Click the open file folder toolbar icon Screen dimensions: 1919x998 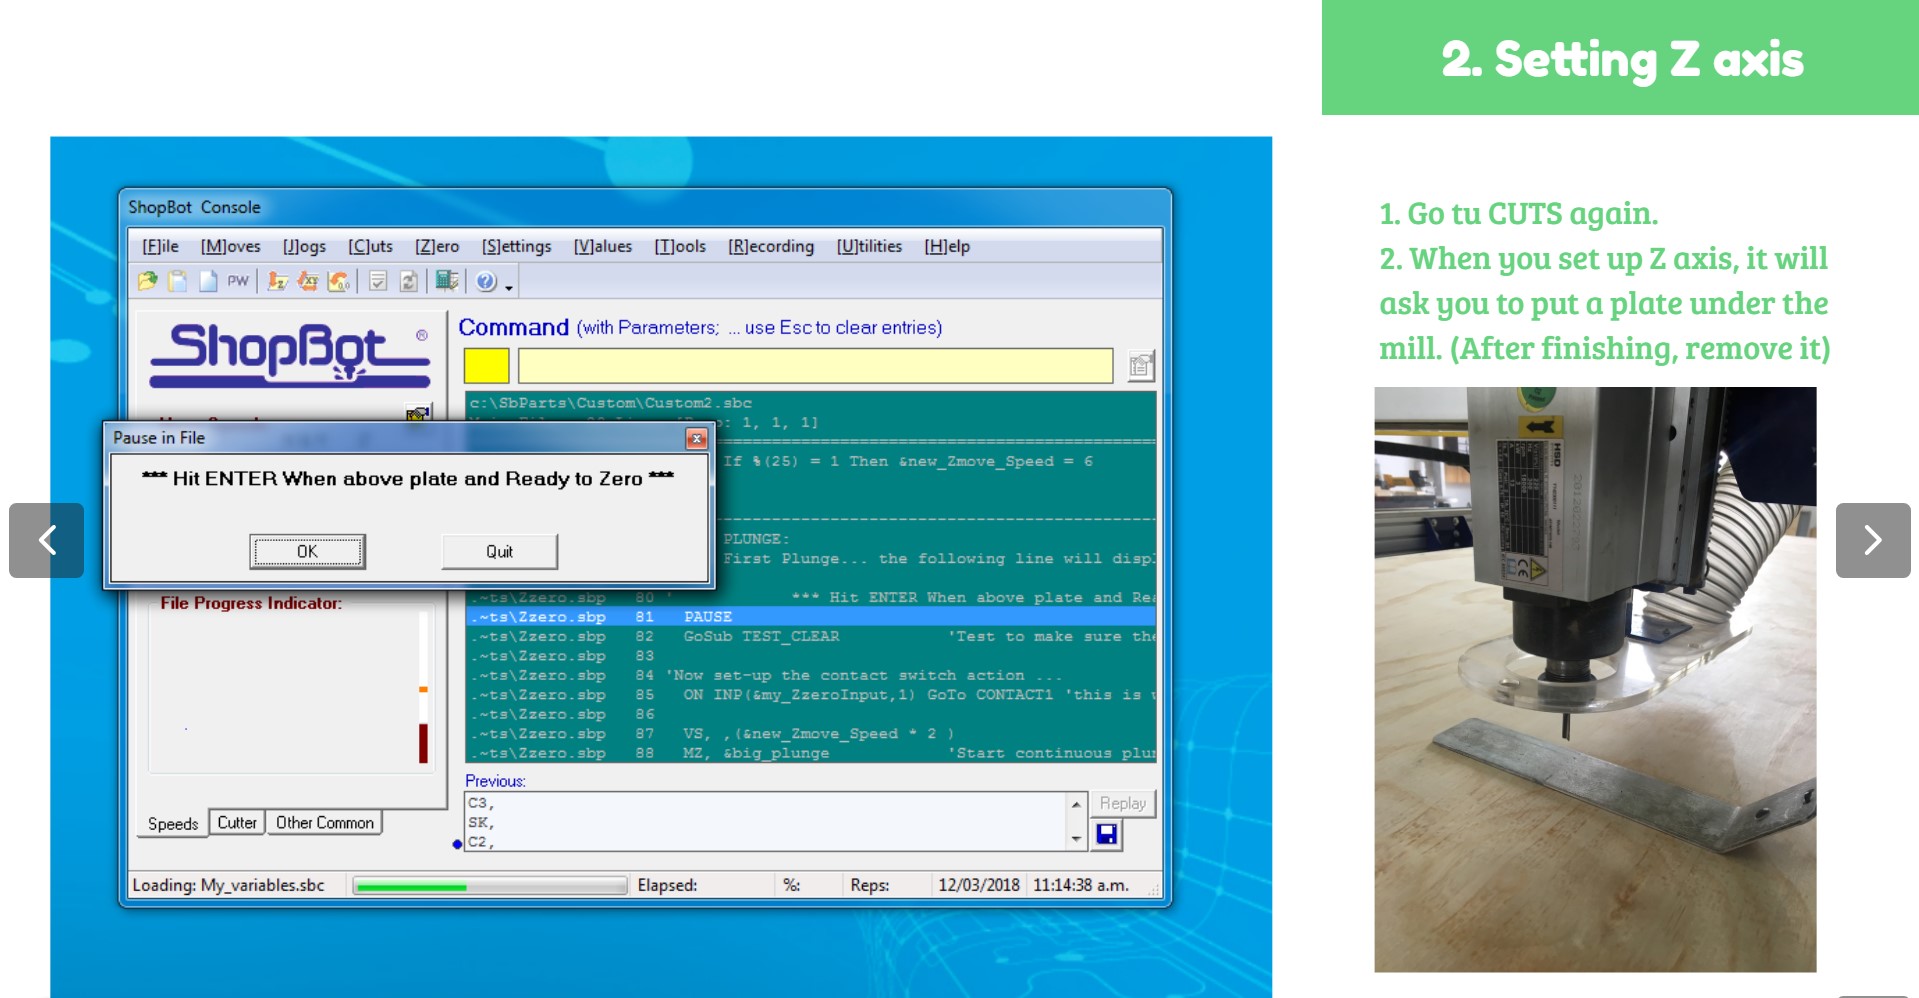coord(148,282)
